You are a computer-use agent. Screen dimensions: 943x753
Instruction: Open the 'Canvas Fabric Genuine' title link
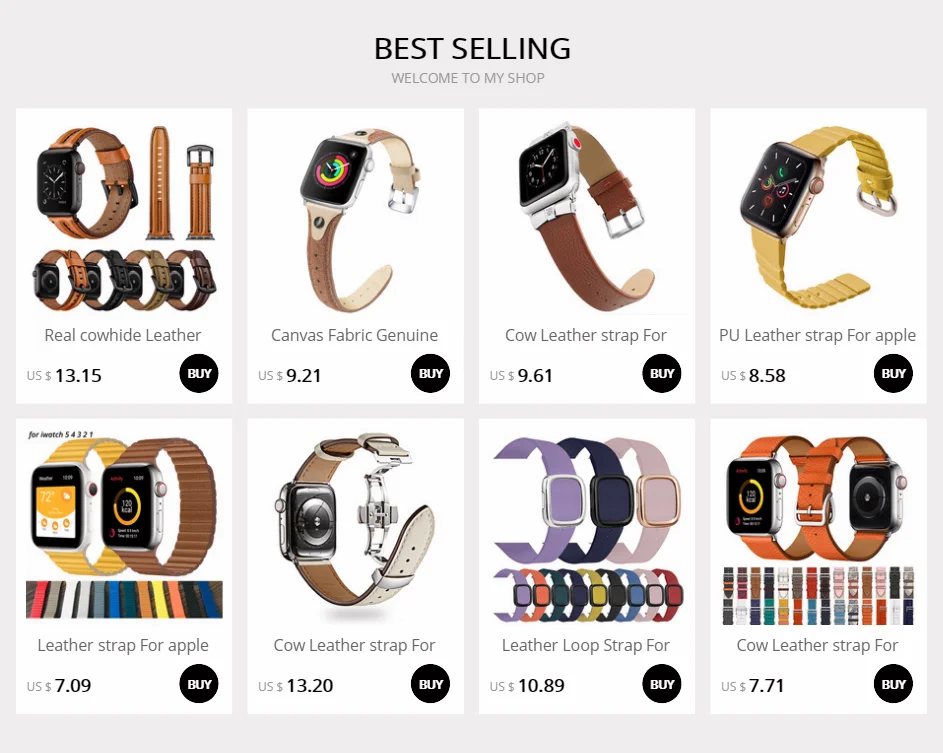354,335
